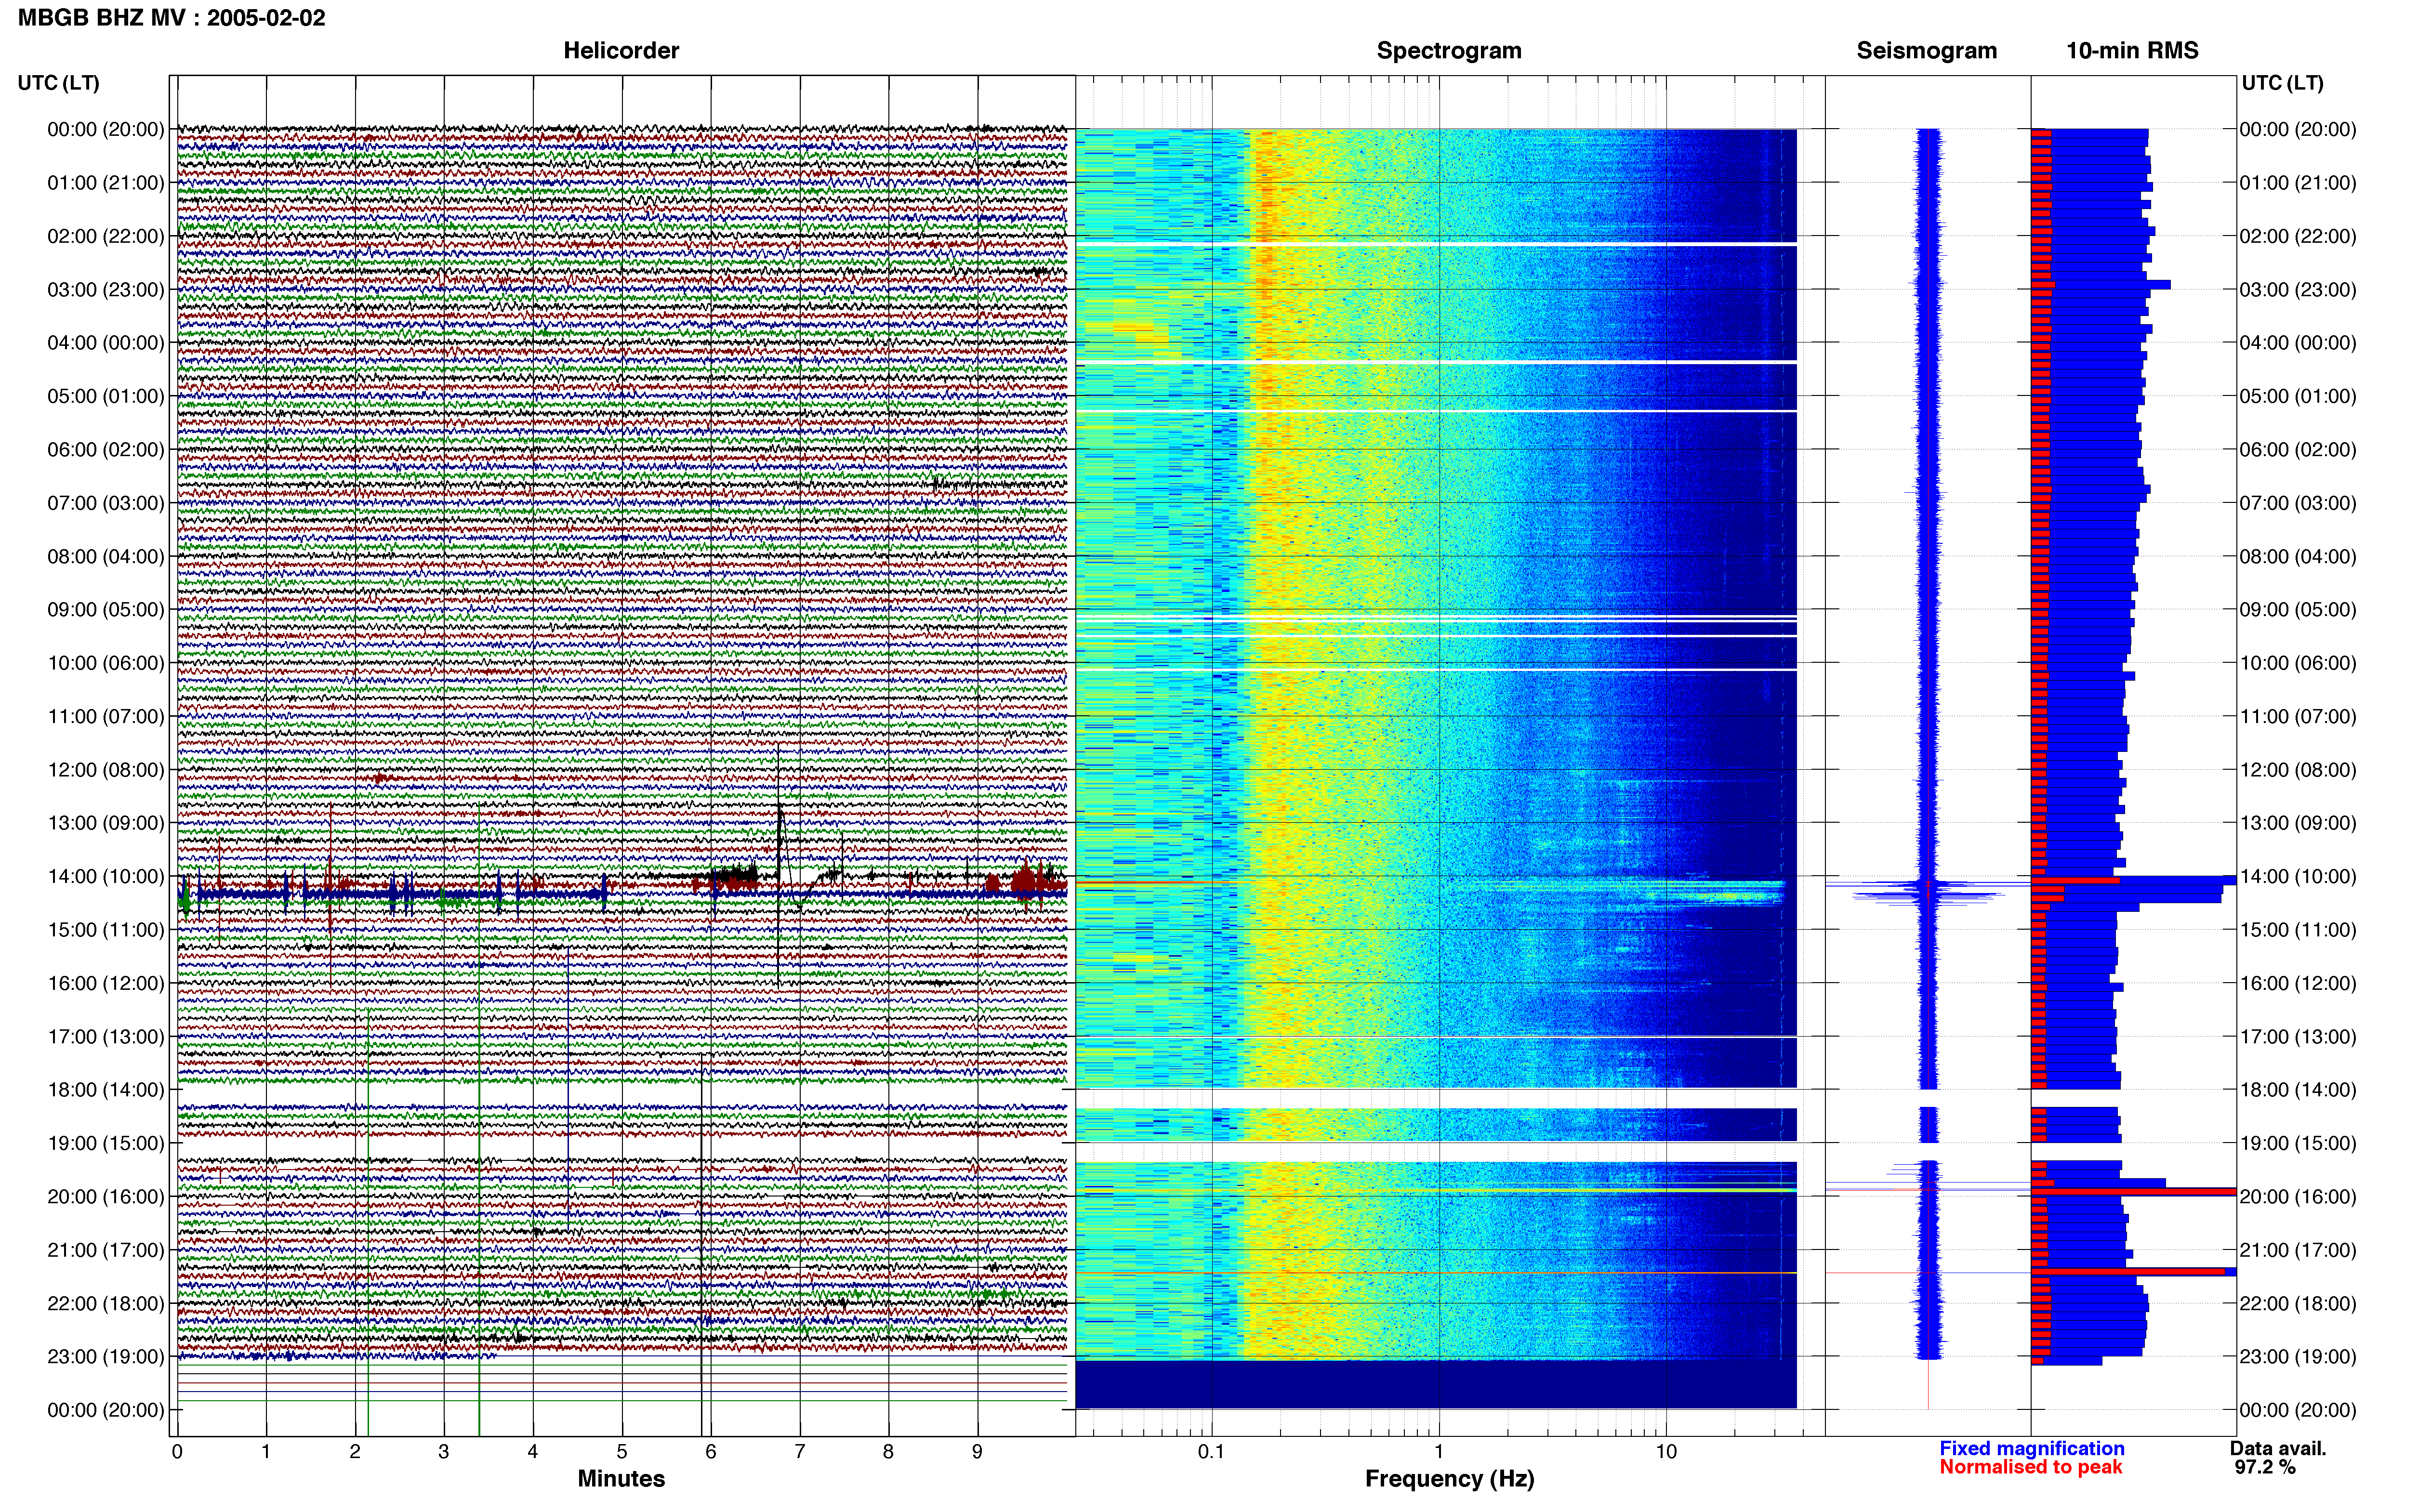This screenshot has height=1512, width=2418.
Task: Click the 10-min RMS heading
Action: (2132, 50)
